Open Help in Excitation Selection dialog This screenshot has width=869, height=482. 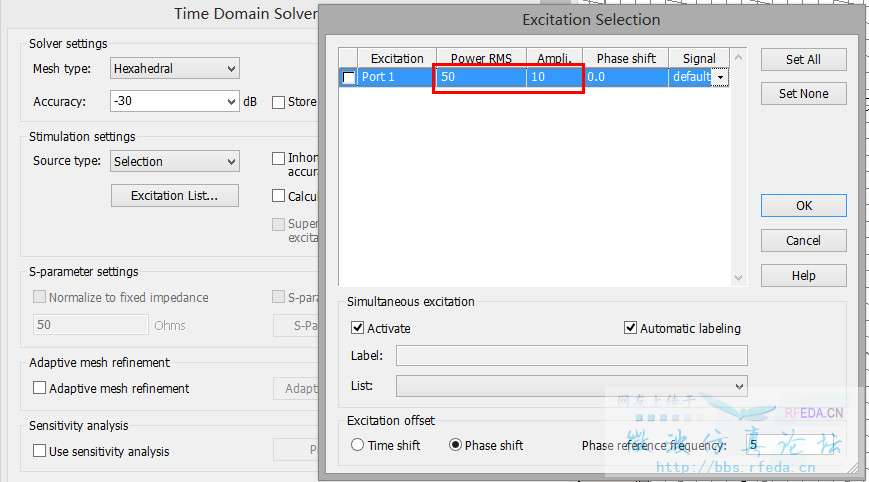tap(803, 275)
